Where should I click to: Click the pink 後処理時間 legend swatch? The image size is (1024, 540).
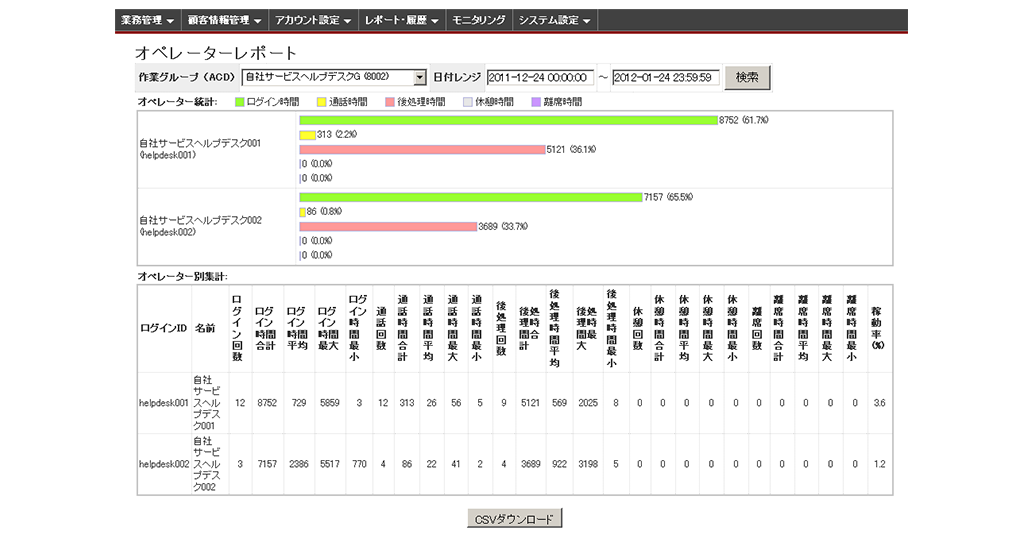390,102
